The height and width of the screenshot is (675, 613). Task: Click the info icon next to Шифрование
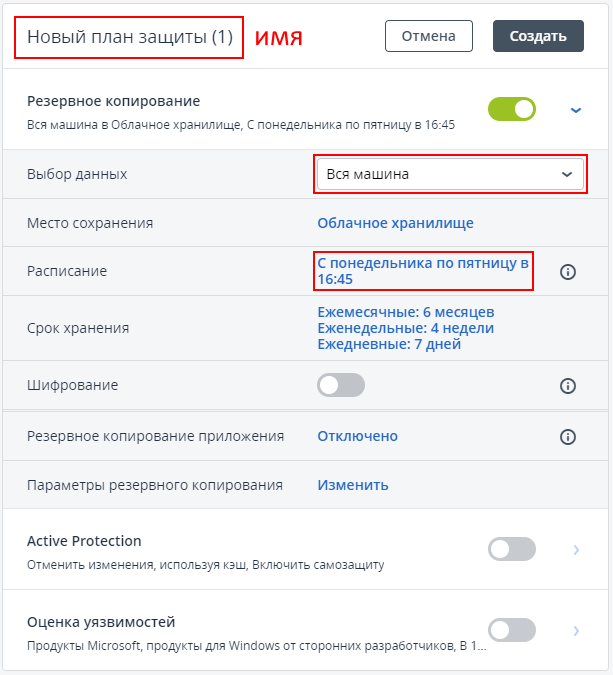568,385
